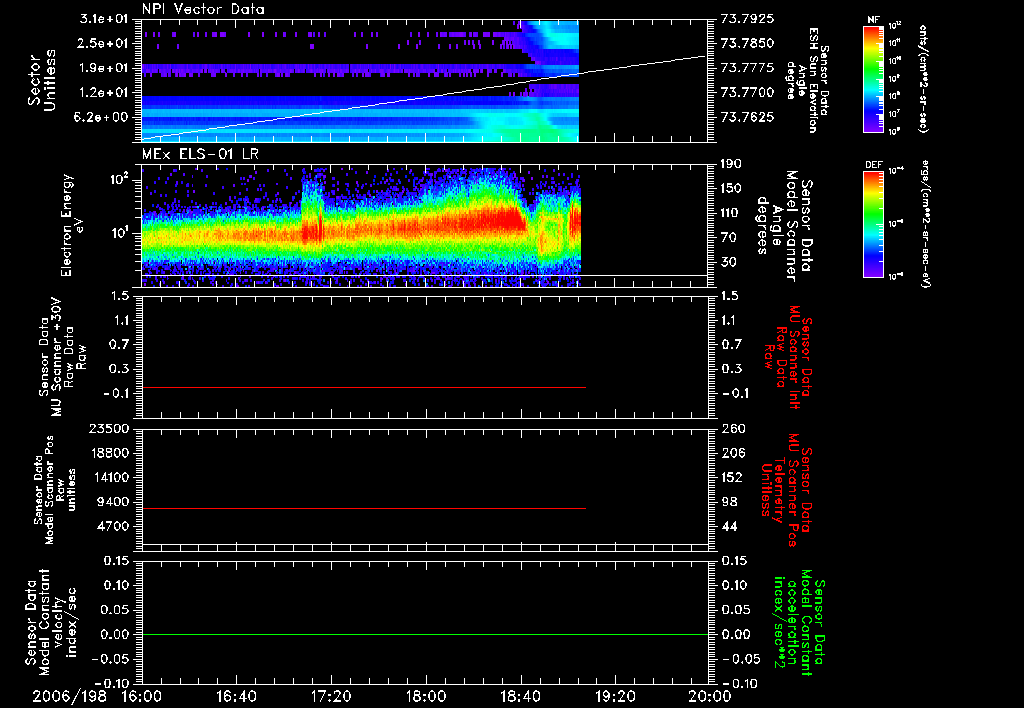Click the '2.5e+01' sector tick label
The image size is (1024, 708).
pyautogui.click(x=103, y=43)
